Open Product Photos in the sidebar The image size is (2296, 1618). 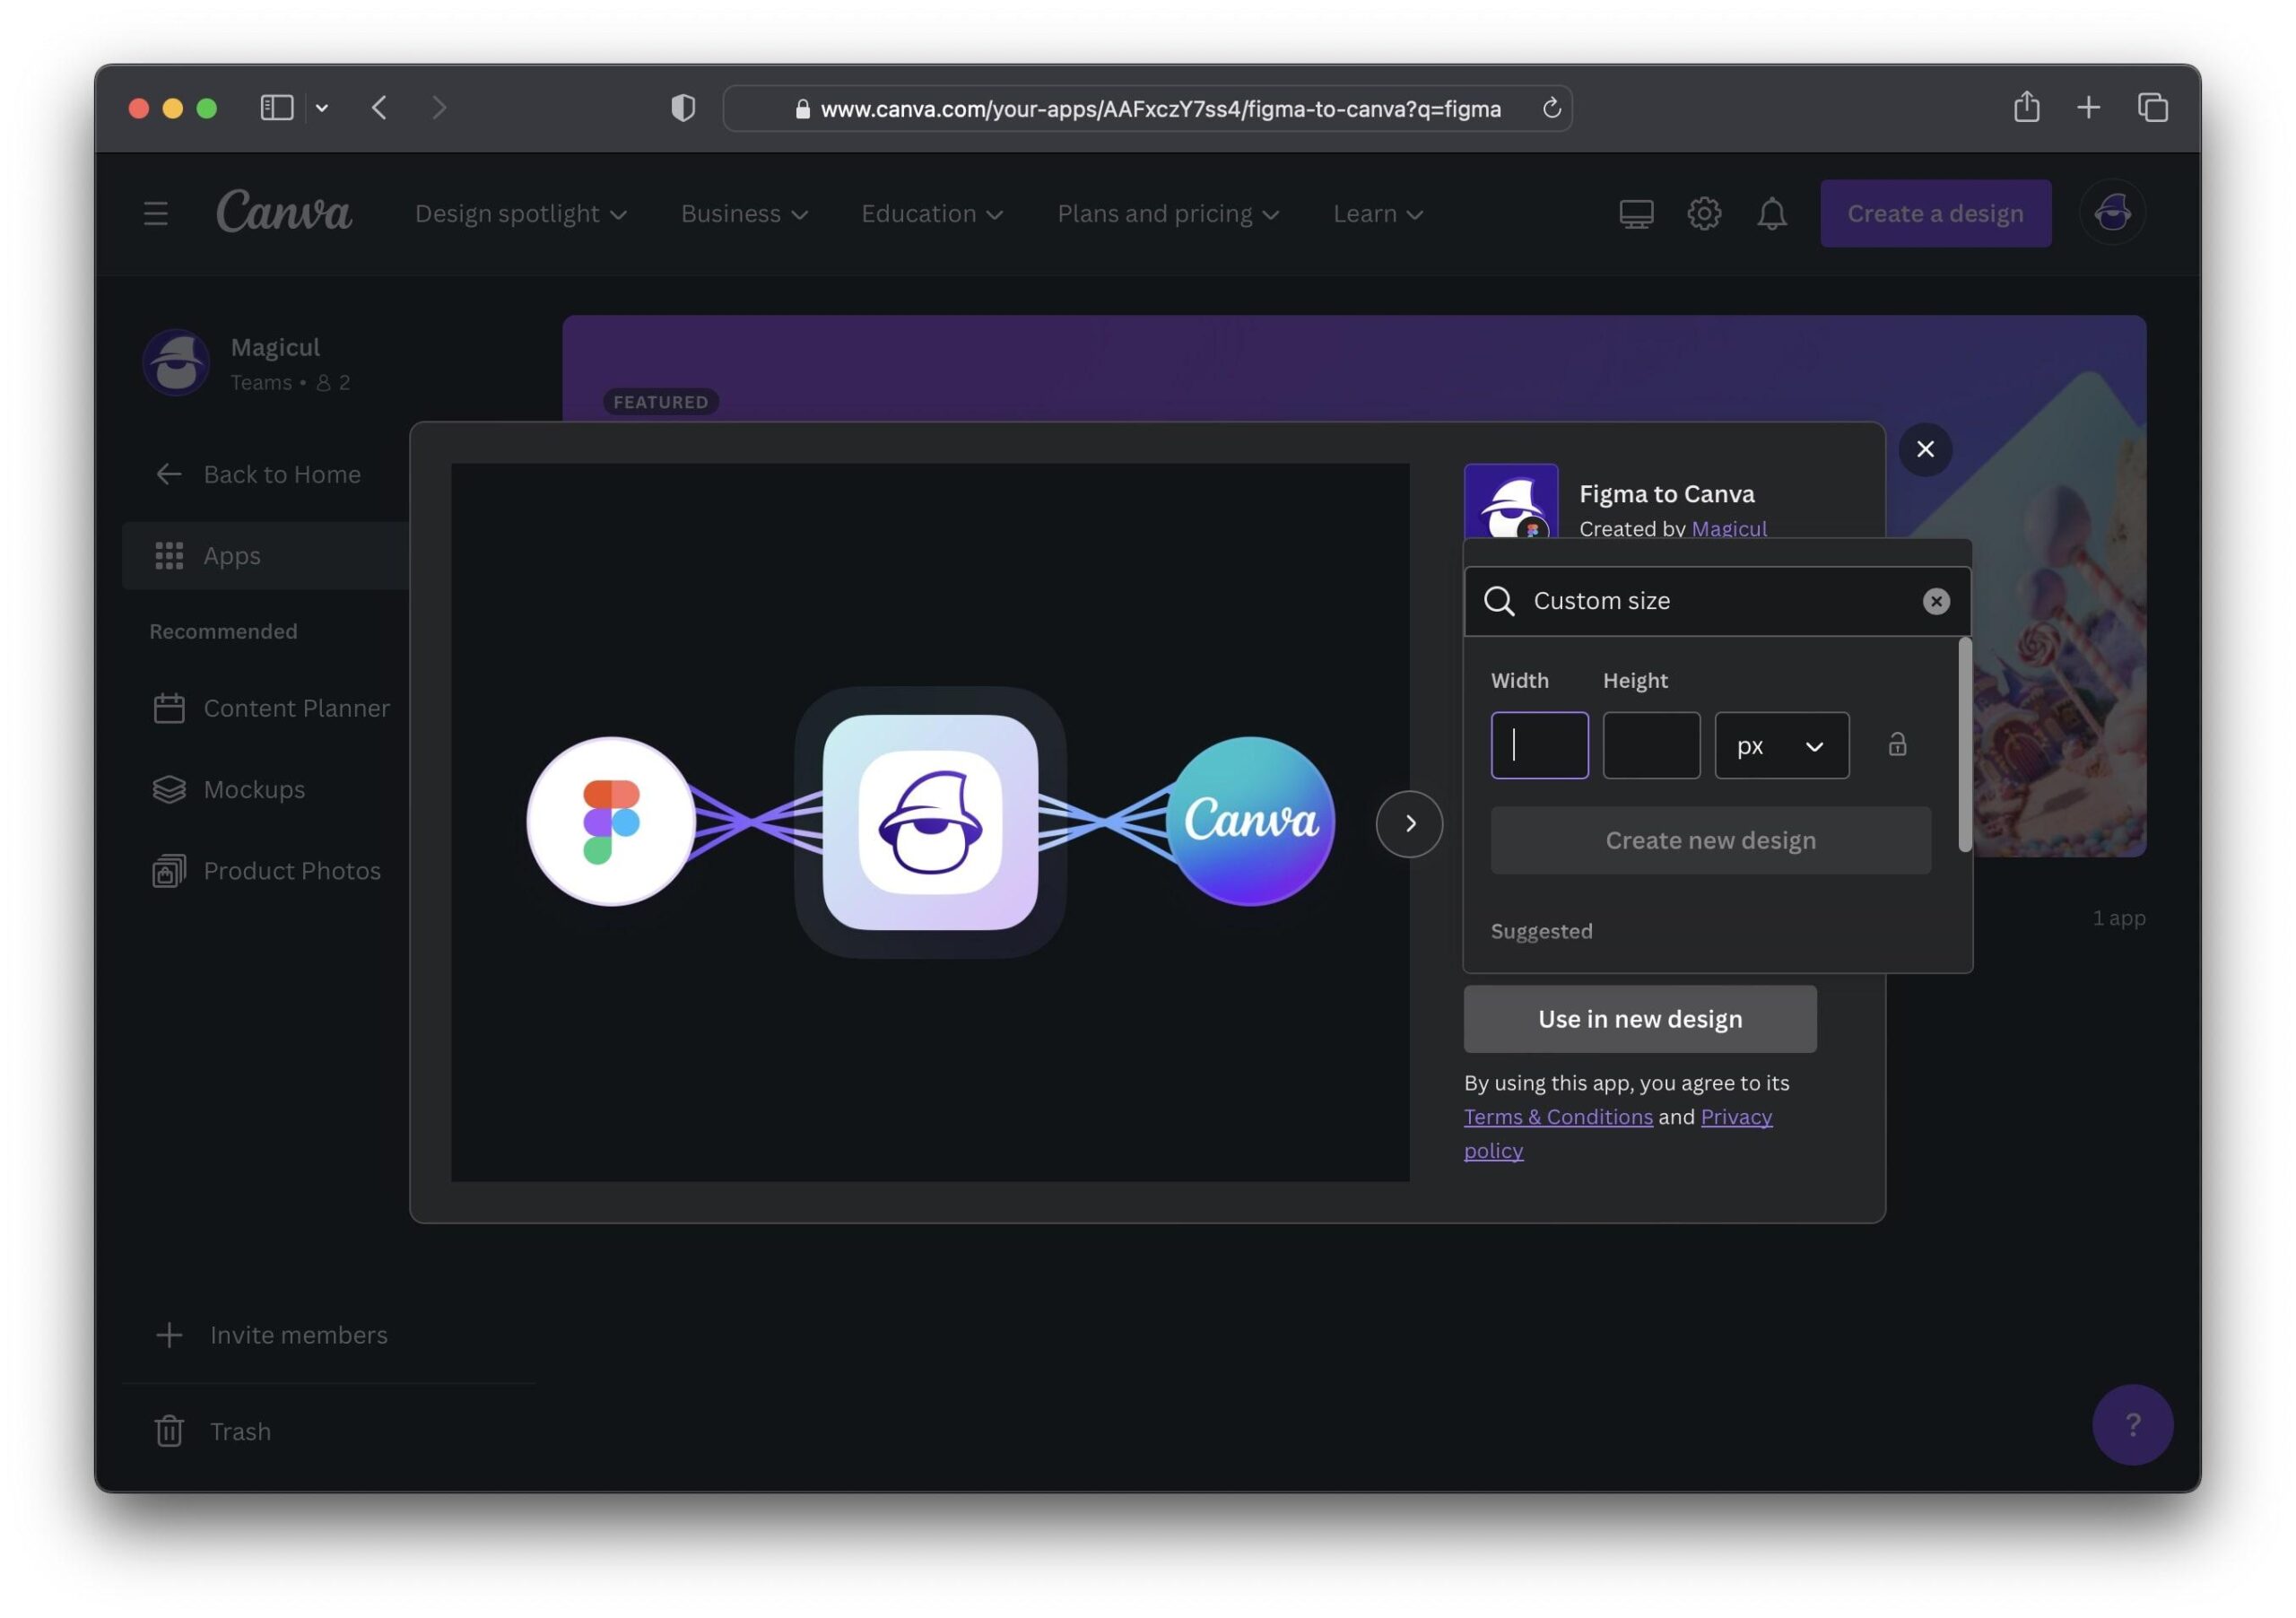coord(291,870)
